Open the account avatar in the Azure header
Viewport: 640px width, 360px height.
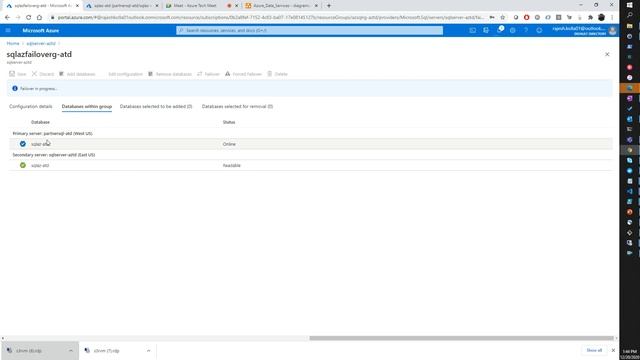click(x=612, y=31)
